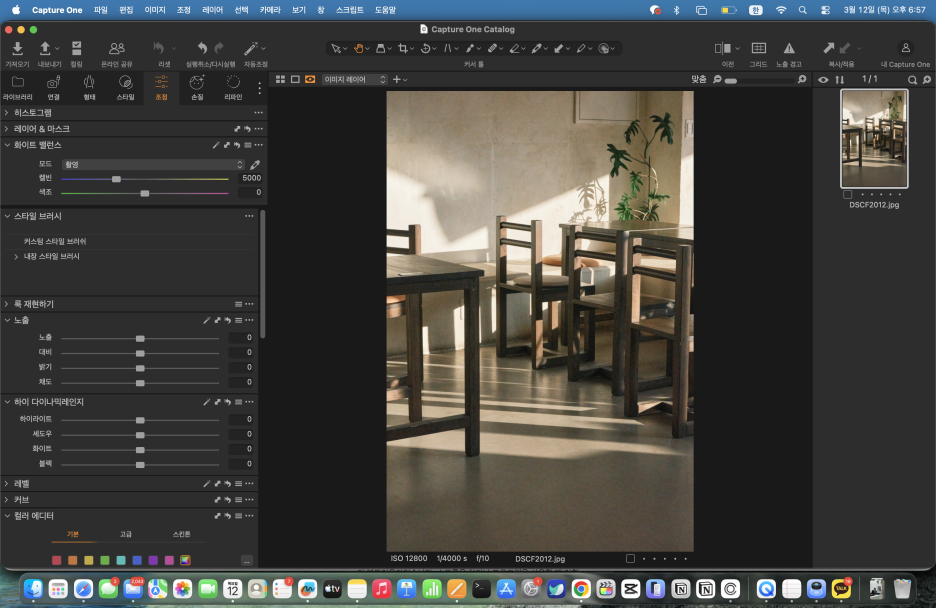
Task: Open the 카메라 menu
Action: coord(270,10)
